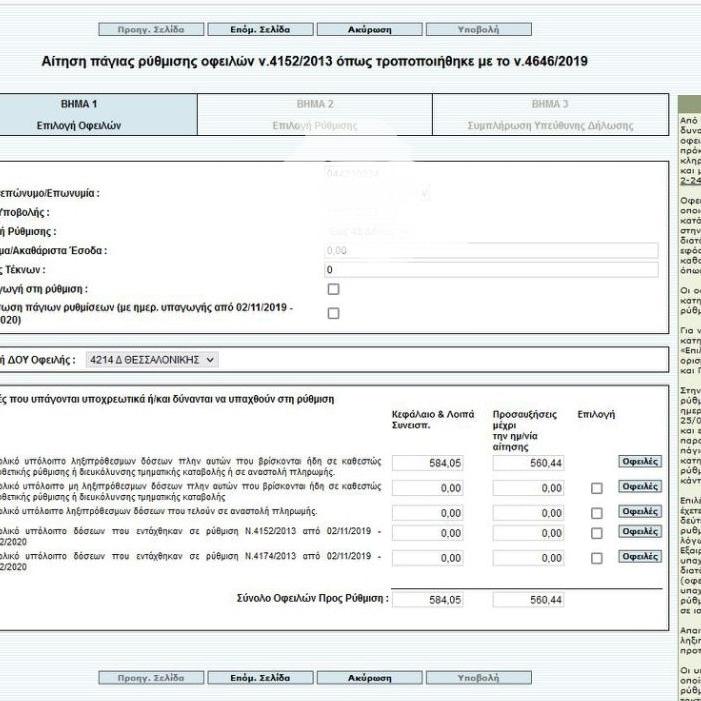Open the ΔΟΥ Οφειλής dropdown
Image resolution: width=701 pixels, height=701 pixels.
(x=151, y=359)
